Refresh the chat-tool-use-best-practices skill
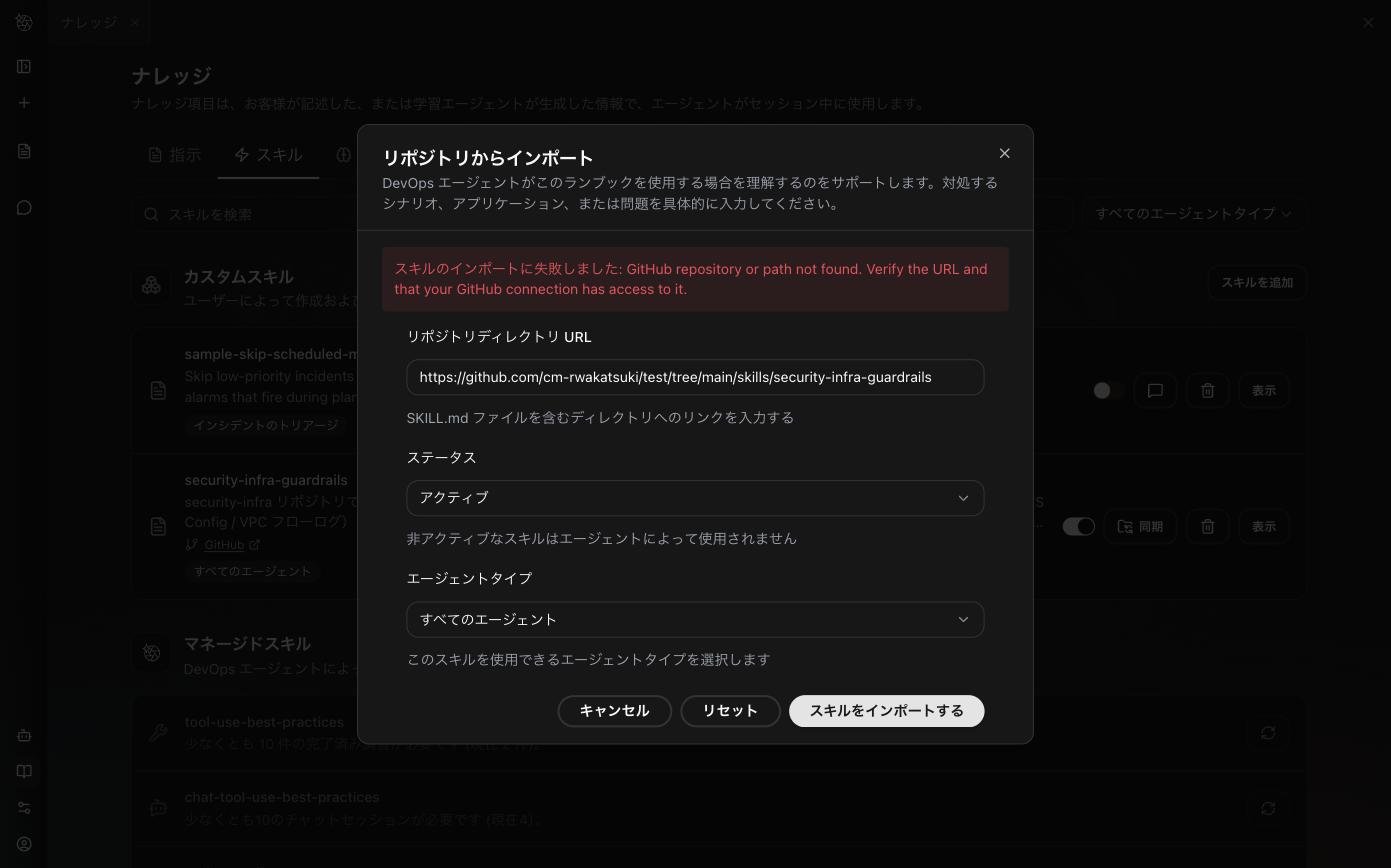This screenshot has width=1391, height=868. pyautogui.click(x=1268, y=808)
